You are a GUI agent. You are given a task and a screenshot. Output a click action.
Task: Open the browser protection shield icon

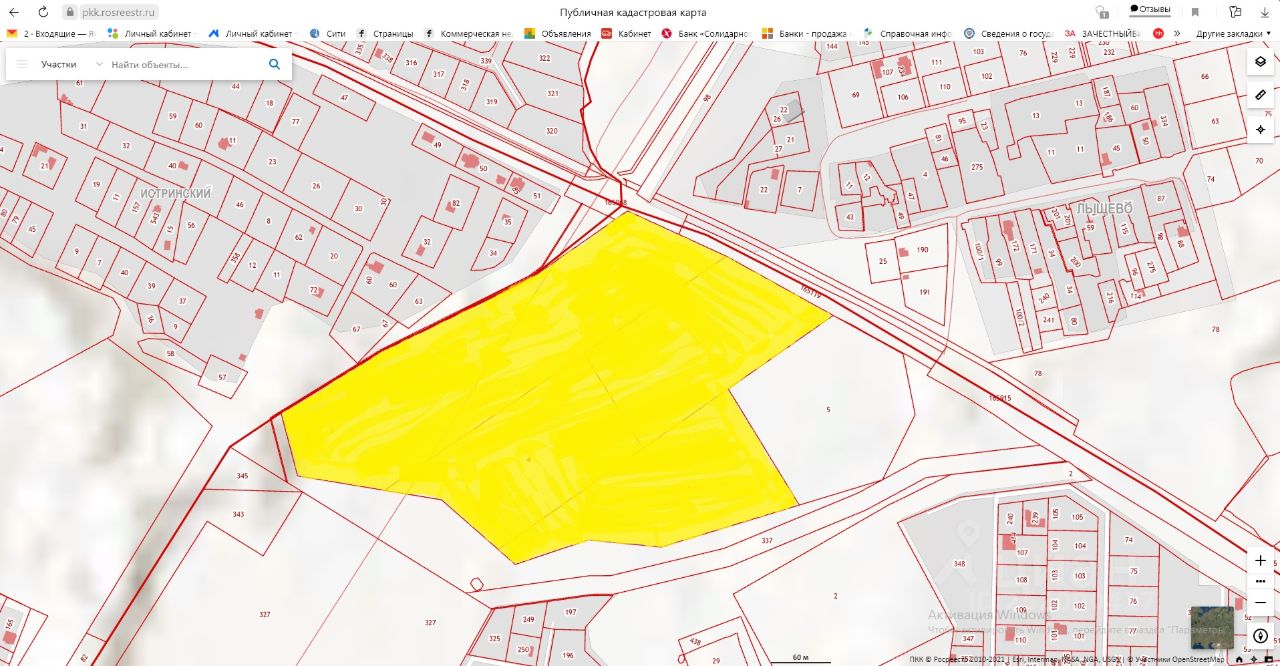(1101, 12)
